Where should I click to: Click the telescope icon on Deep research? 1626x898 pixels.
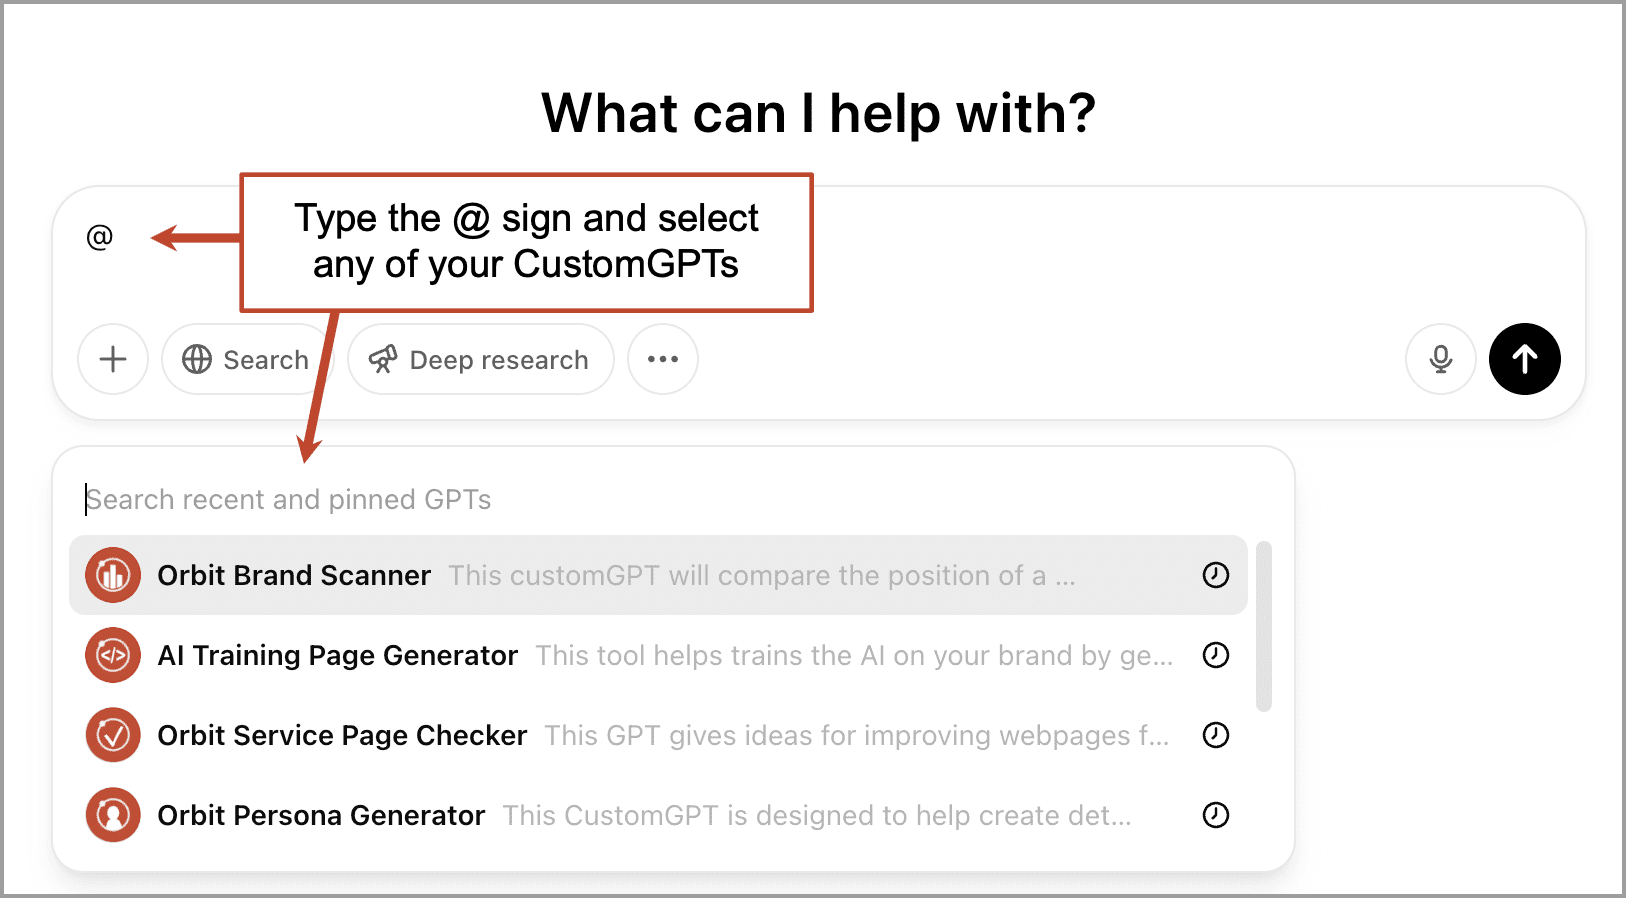tap(384, 359)
